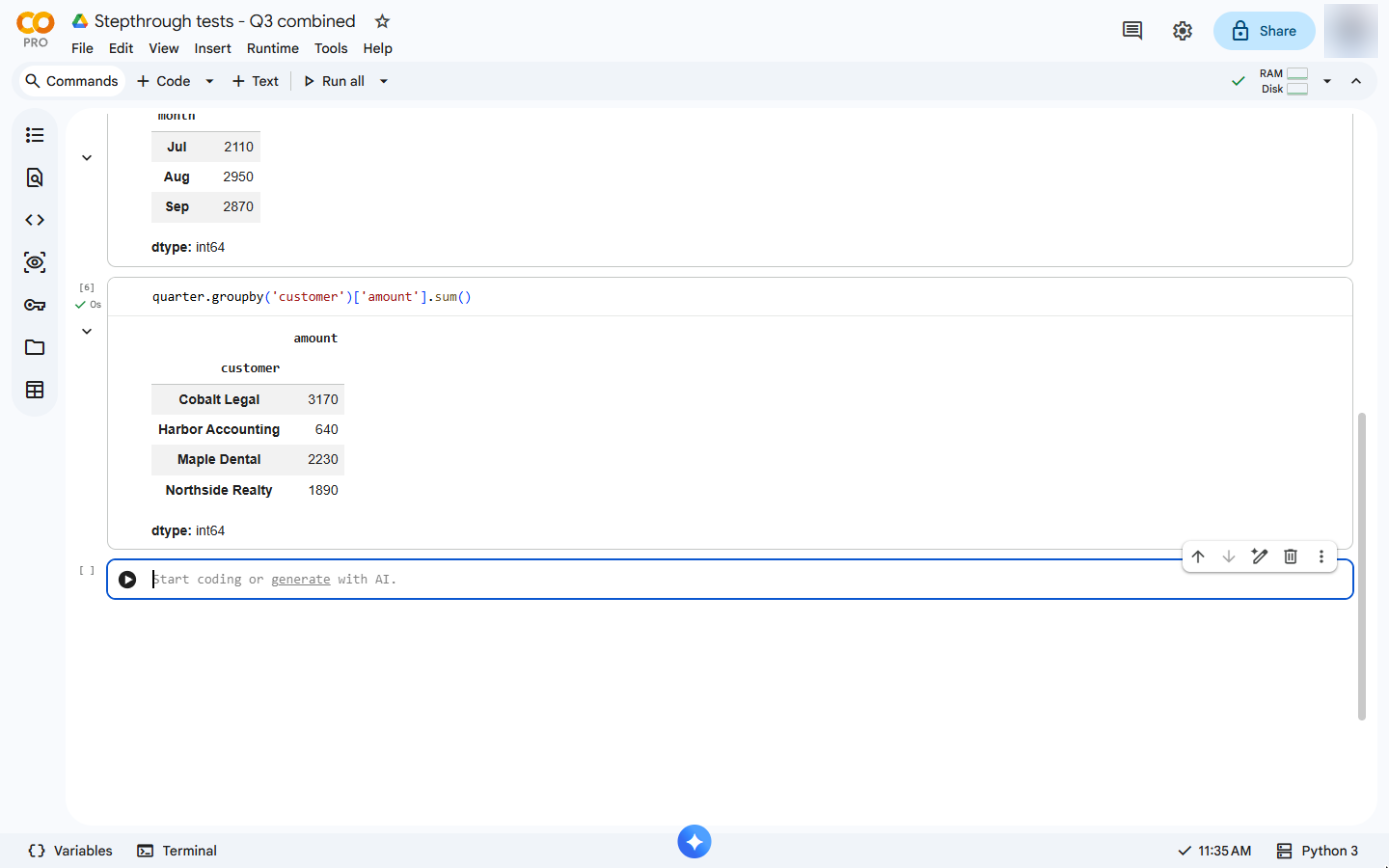Open notebook settings gear

1182,31
